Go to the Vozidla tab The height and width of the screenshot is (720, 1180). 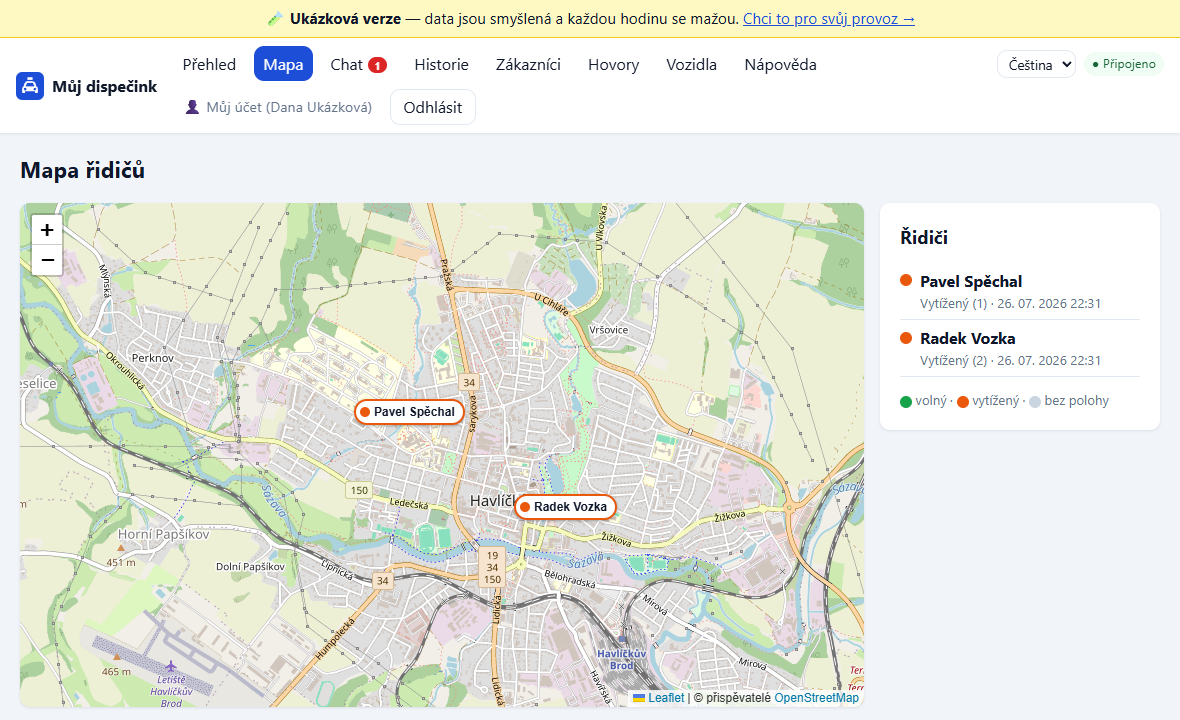[x=691, y=65]
